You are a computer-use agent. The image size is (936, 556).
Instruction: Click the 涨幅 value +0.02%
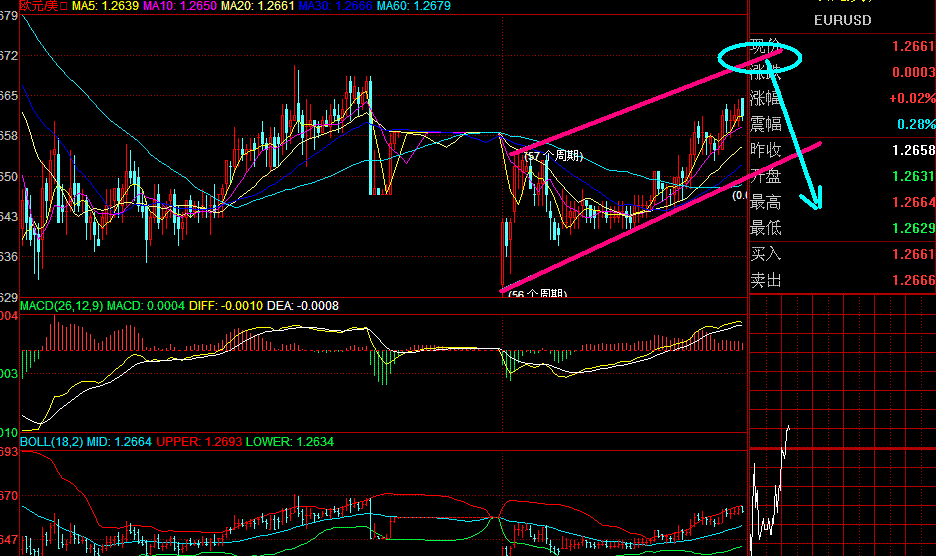coord(912,98)
